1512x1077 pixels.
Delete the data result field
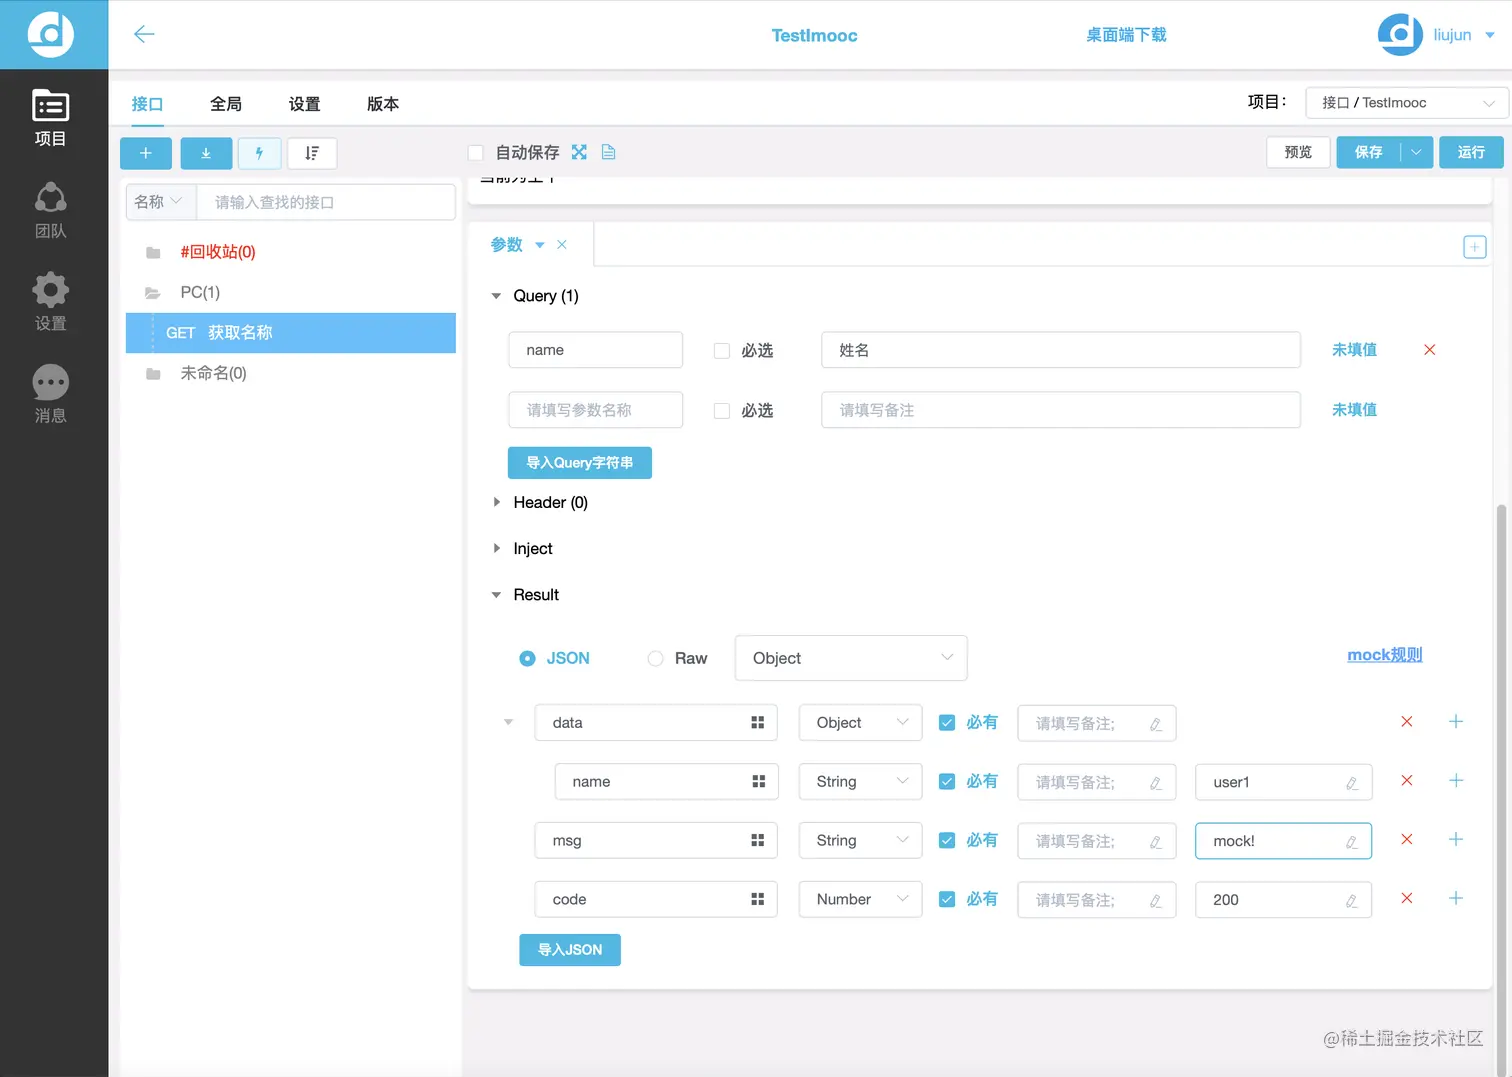(x=1406, y=722)
